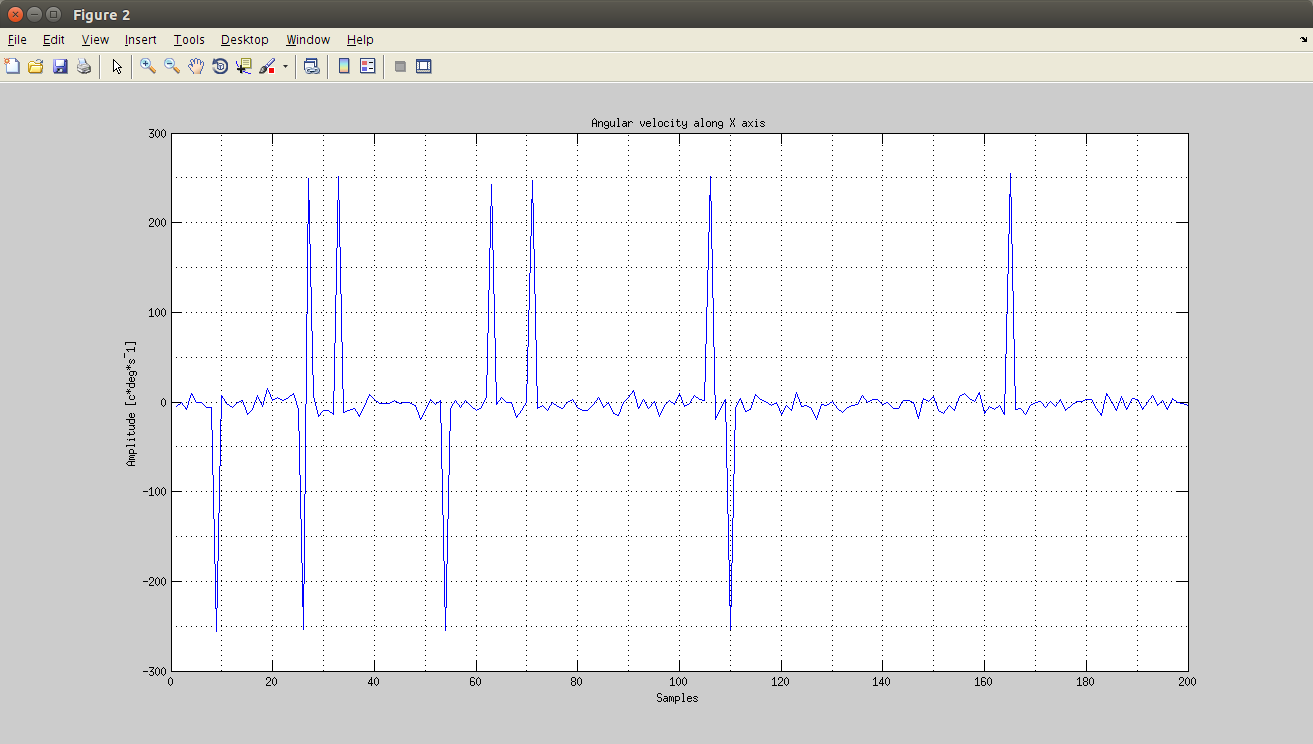This screenshot has height=744, width=1313.
Task: Activate the Data Cursor tool
Action: coord(244,67)
